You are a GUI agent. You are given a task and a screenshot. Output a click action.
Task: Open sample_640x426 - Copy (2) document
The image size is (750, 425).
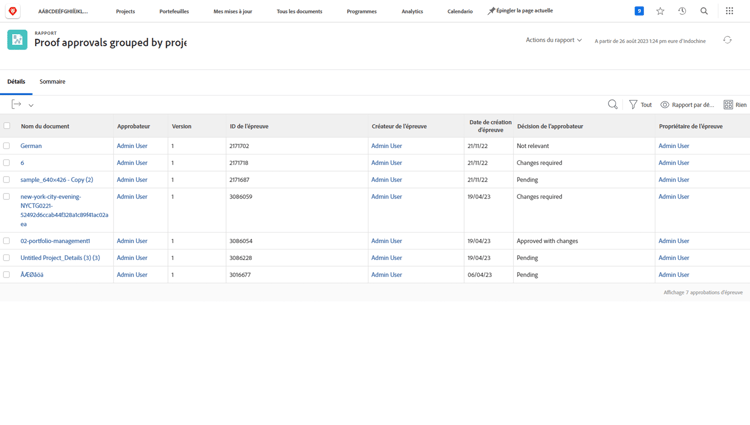coord(57,180)
